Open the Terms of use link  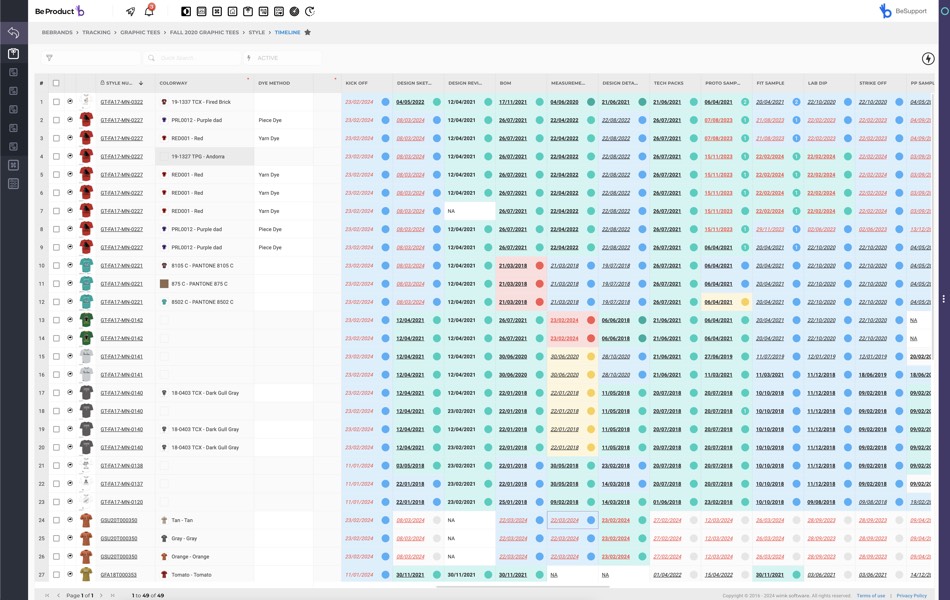point(871,596)
